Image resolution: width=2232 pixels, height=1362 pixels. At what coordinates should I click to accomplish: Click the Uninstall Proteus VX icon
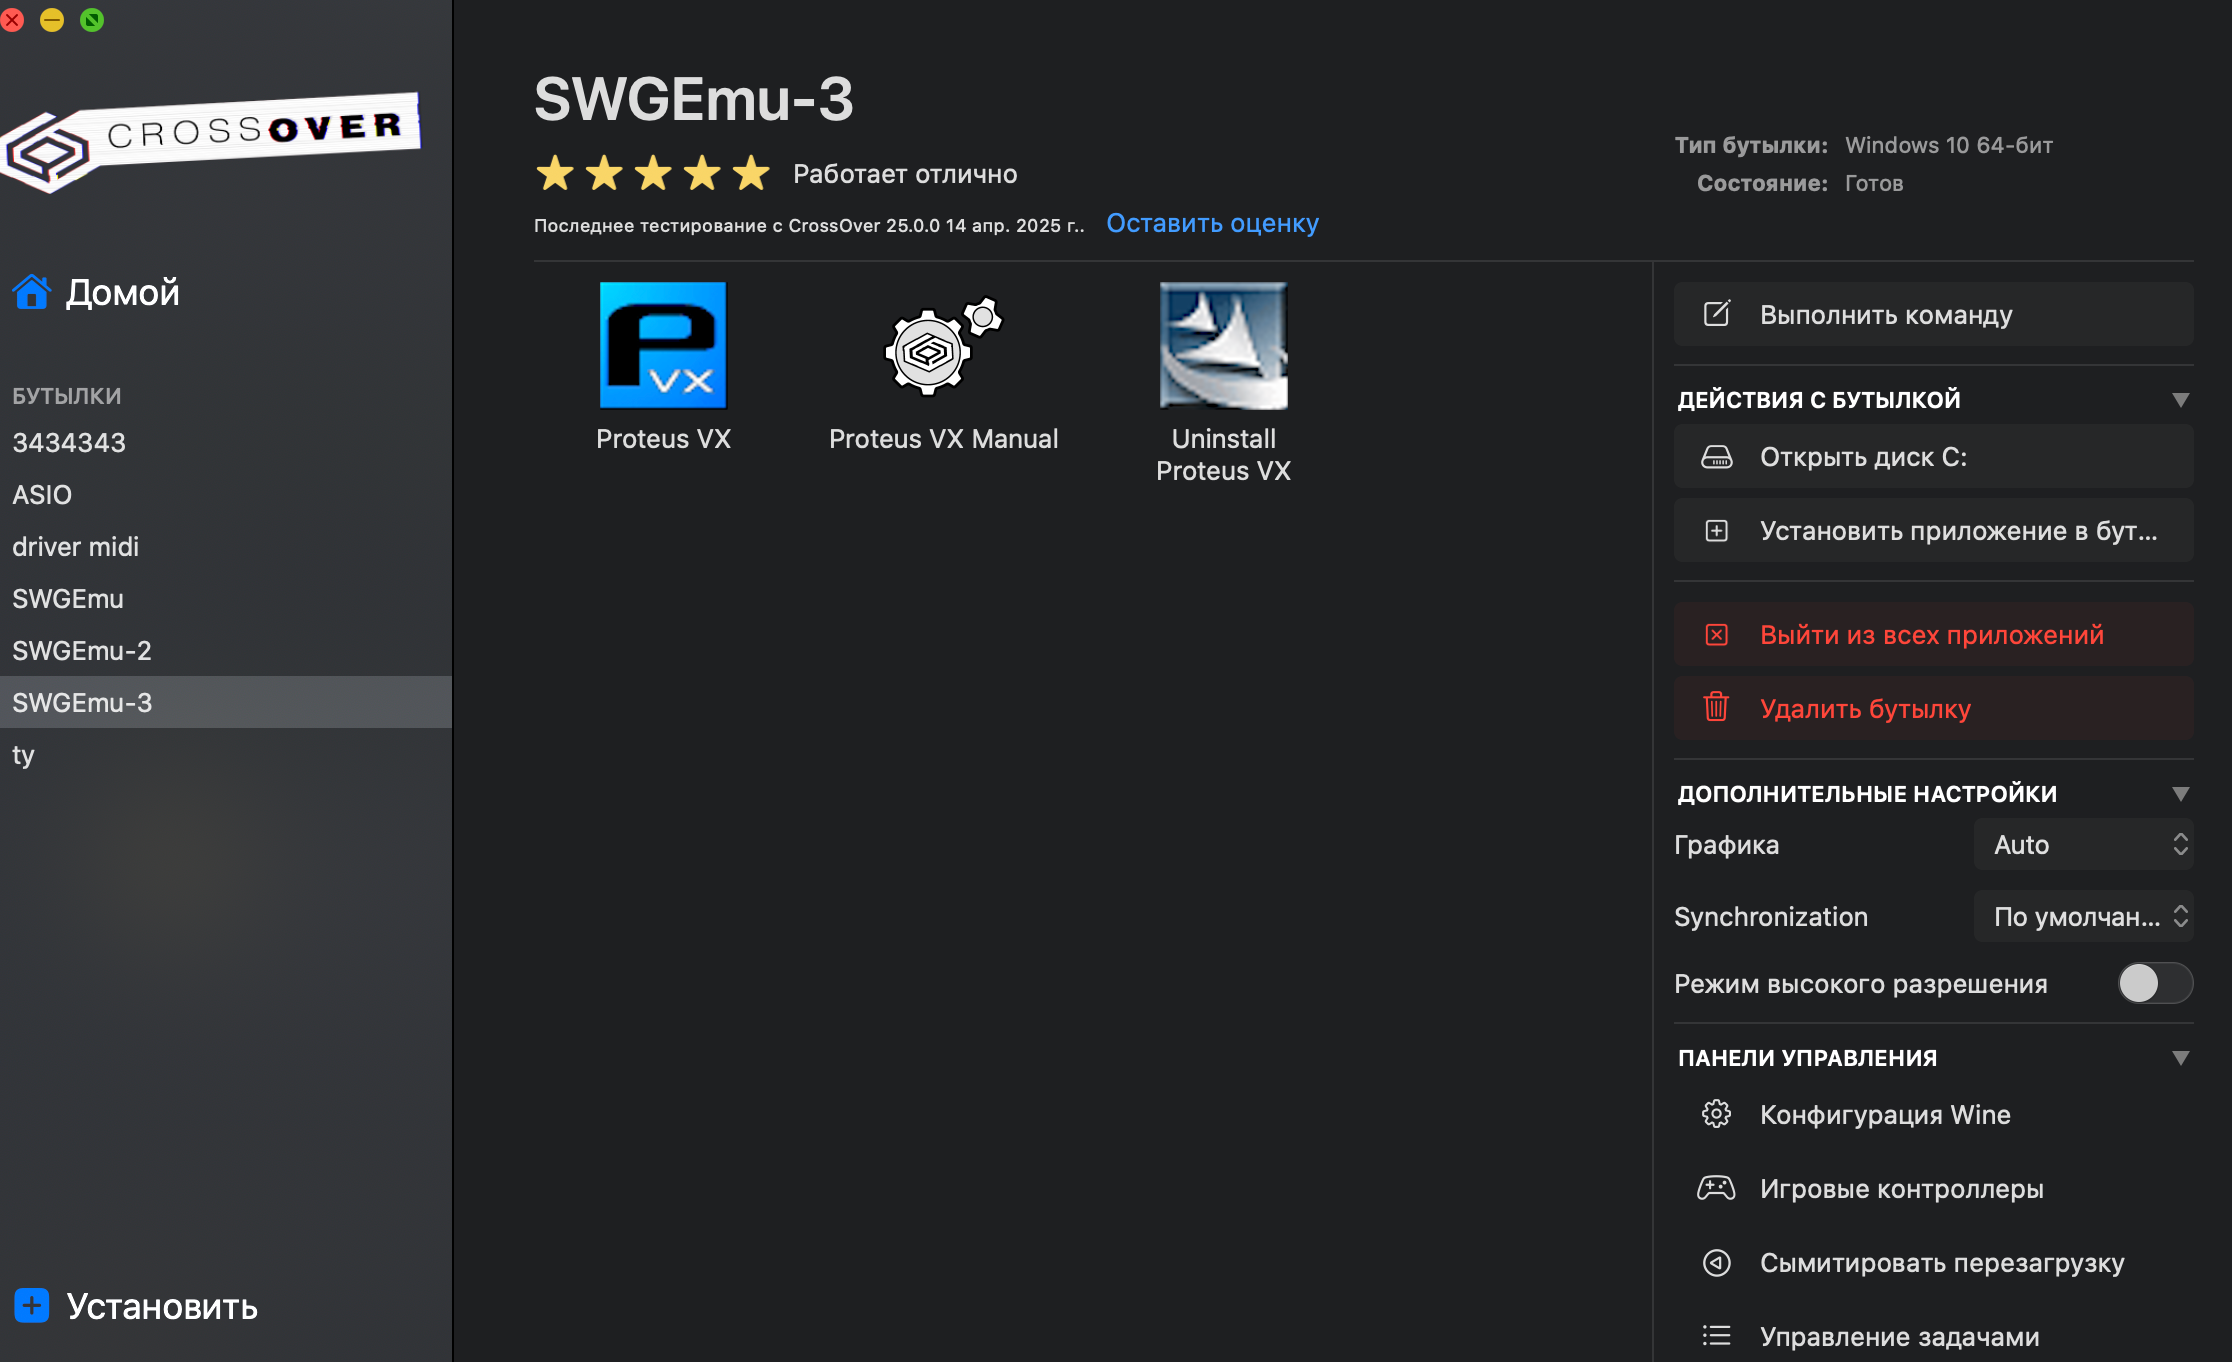(1223, 346)
